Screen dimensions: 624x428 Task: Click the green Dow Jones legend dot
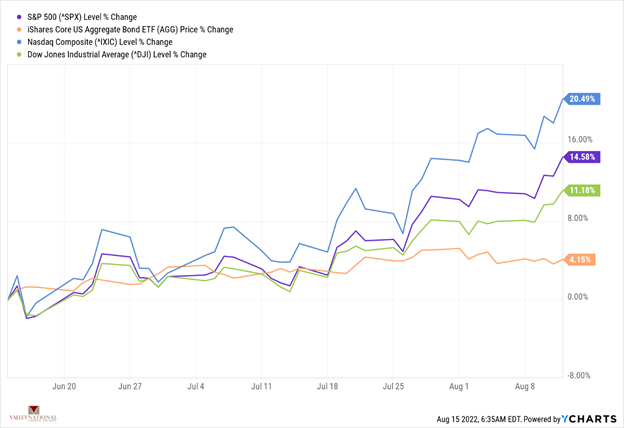coord(9,55)
